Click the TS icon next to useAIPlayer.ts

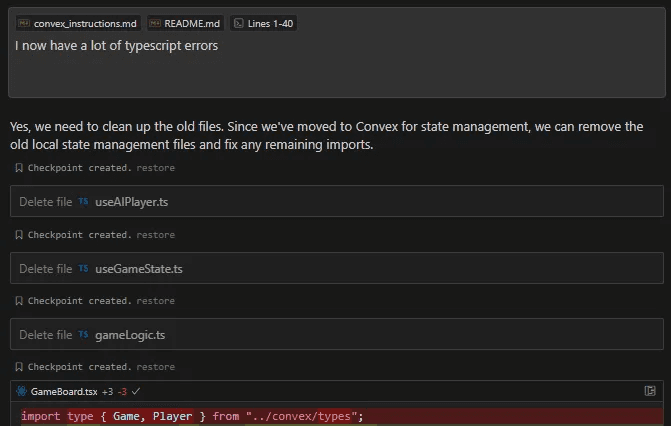84,202
